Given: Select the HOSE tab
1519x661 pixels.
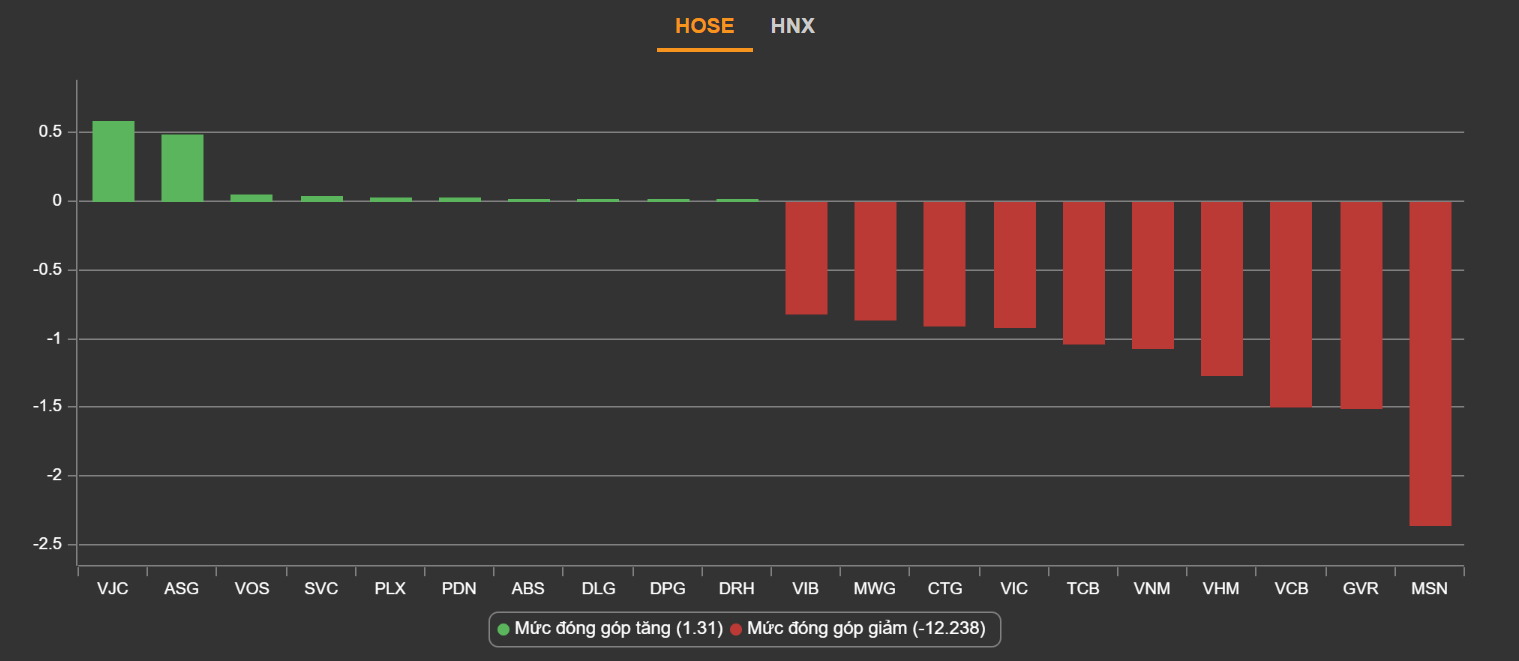Looking at the screenshot, I should 704,26.
